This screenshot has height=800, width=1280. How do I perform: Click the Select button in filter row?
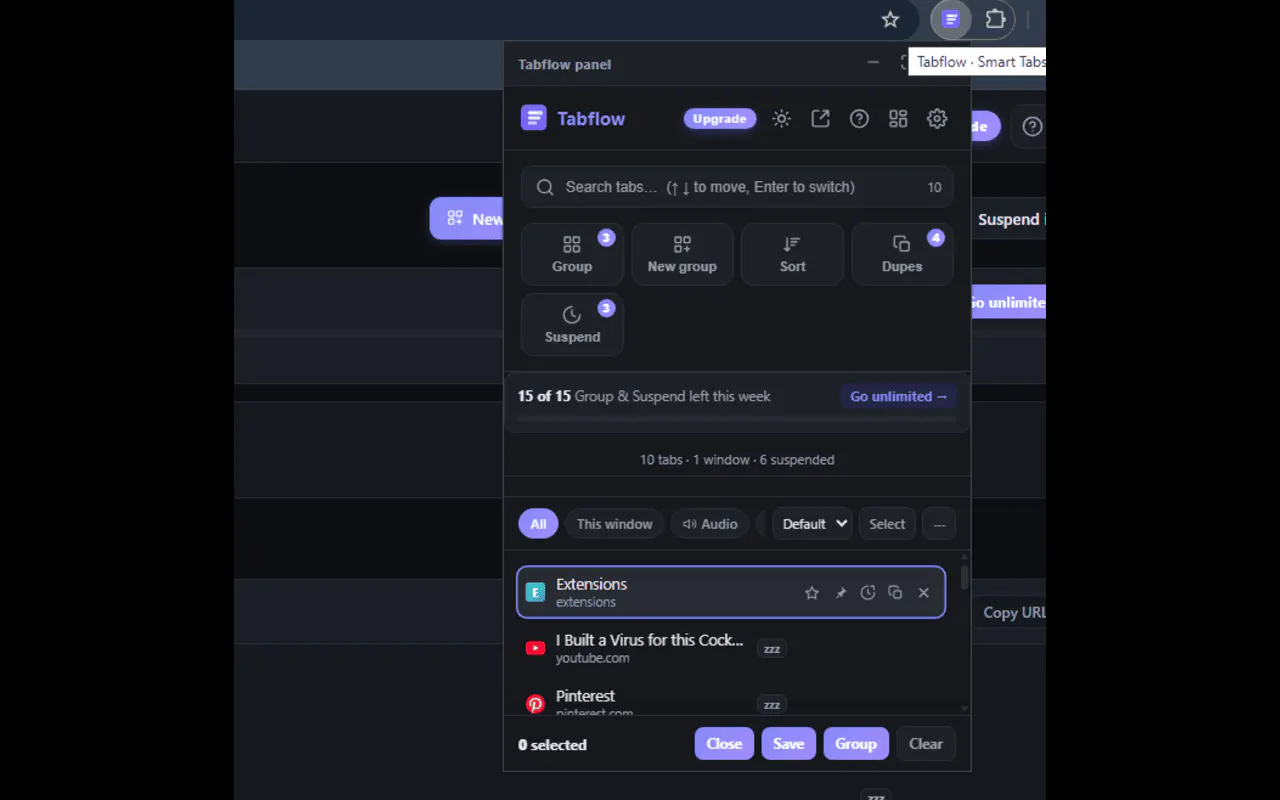(887, 524)
